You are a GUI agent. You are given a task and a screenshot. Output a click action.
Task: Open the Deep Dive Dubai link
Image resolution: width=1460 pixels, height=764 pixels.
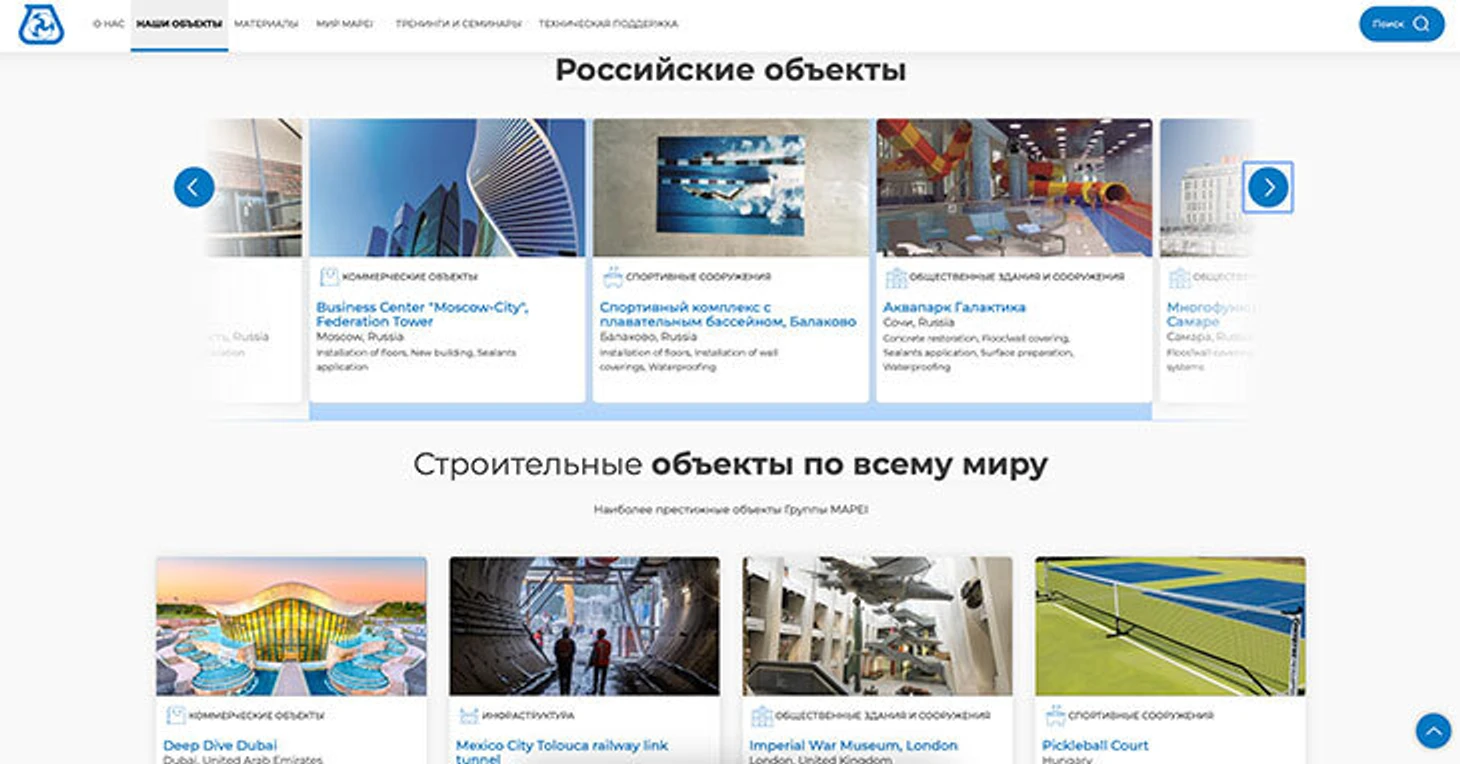click(220, 745)
